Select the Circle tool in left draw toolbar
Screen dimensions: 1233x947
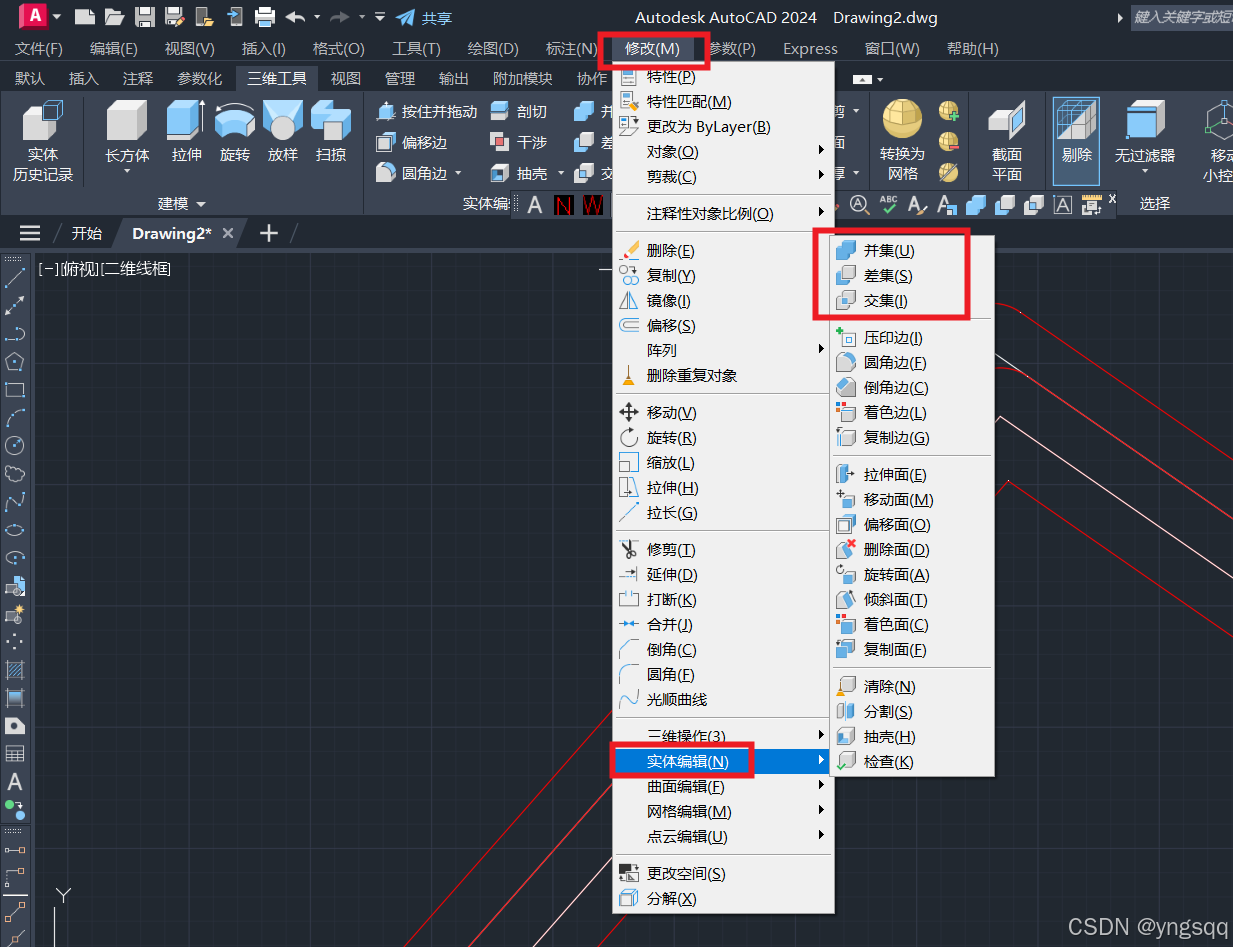15,446
